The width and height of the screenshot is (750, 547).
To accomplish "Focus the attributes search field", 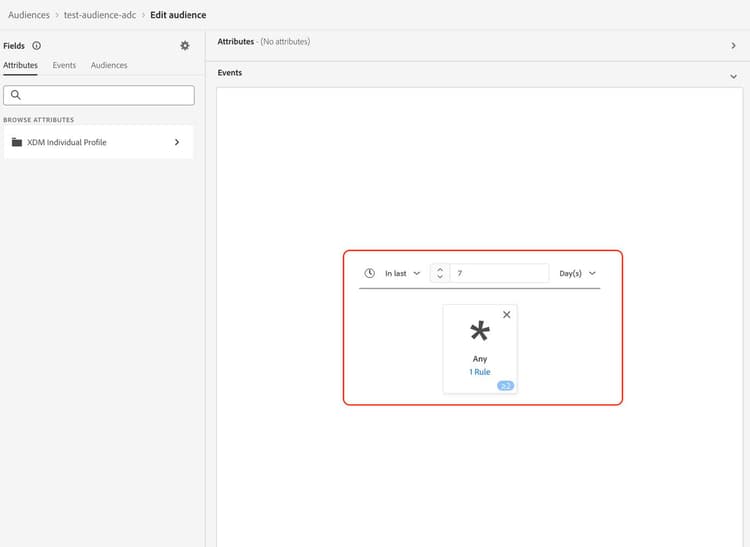I will 99,95.
